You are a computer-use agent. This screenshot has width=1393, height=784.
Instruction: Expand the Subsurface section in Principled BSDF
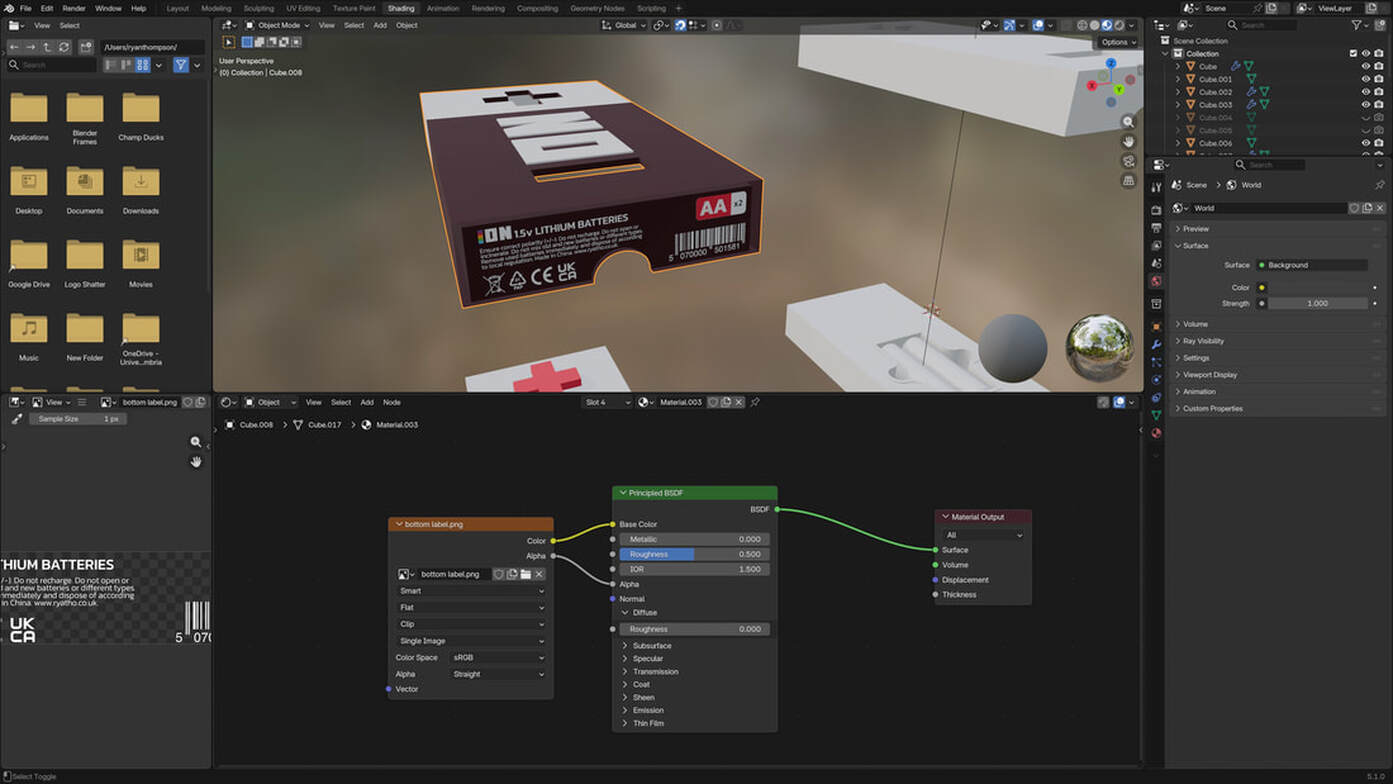tap(651, 646)
